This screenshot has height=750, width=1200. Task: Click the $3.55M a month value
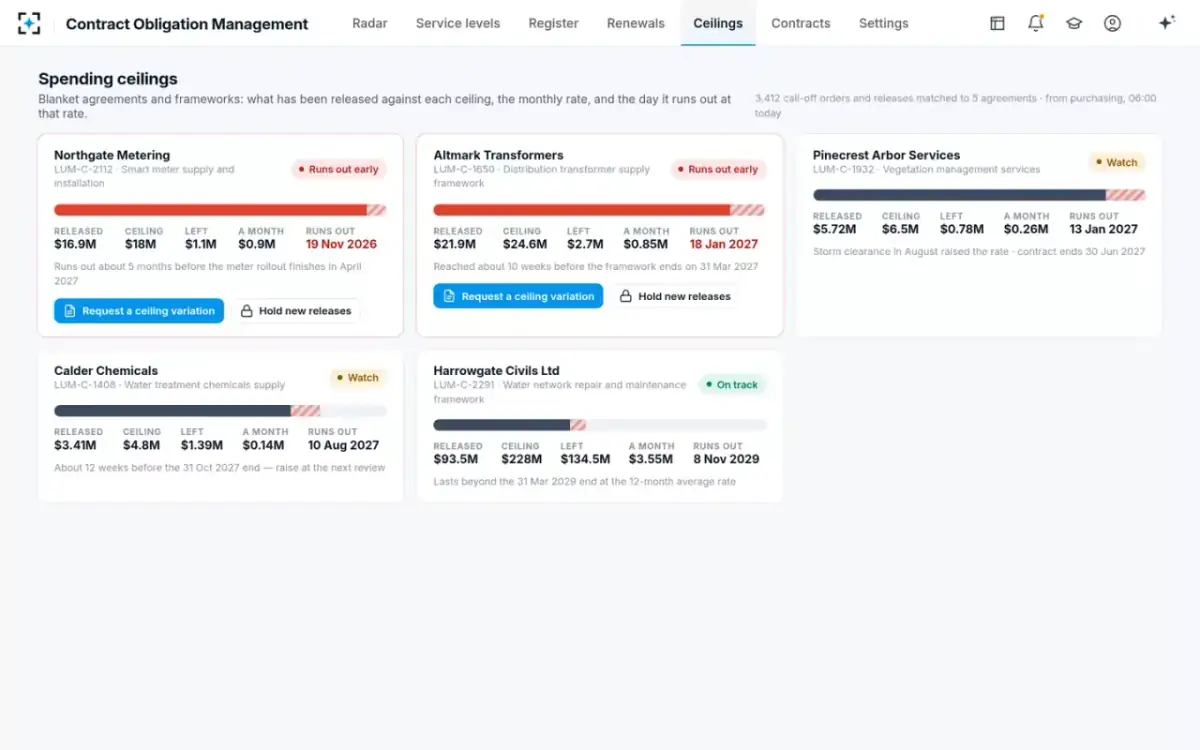tap(651, 459)
